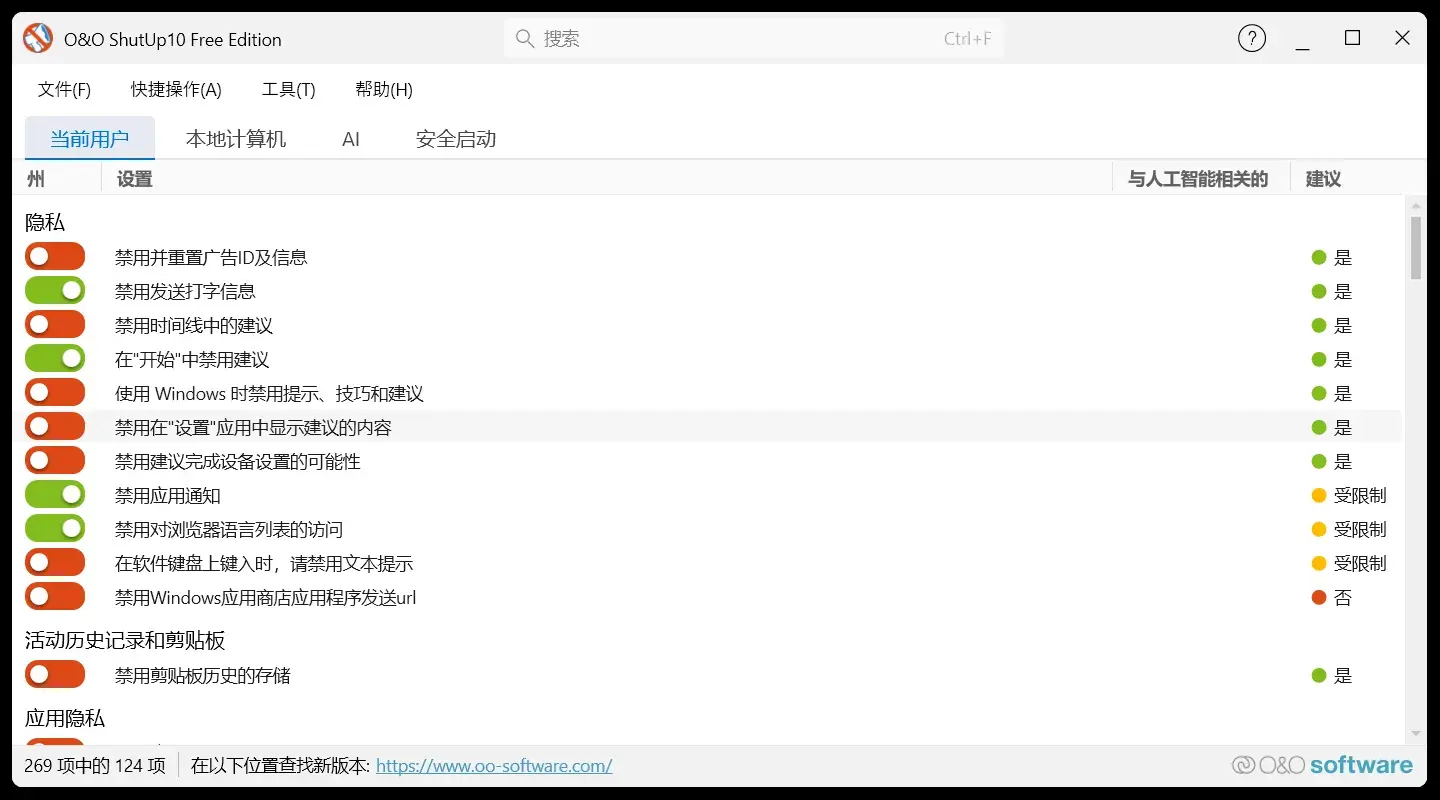The image size is (1440, 800).
Task: Select the 活动历史记录和剪贴板 section heading
Action: [125, 641]
